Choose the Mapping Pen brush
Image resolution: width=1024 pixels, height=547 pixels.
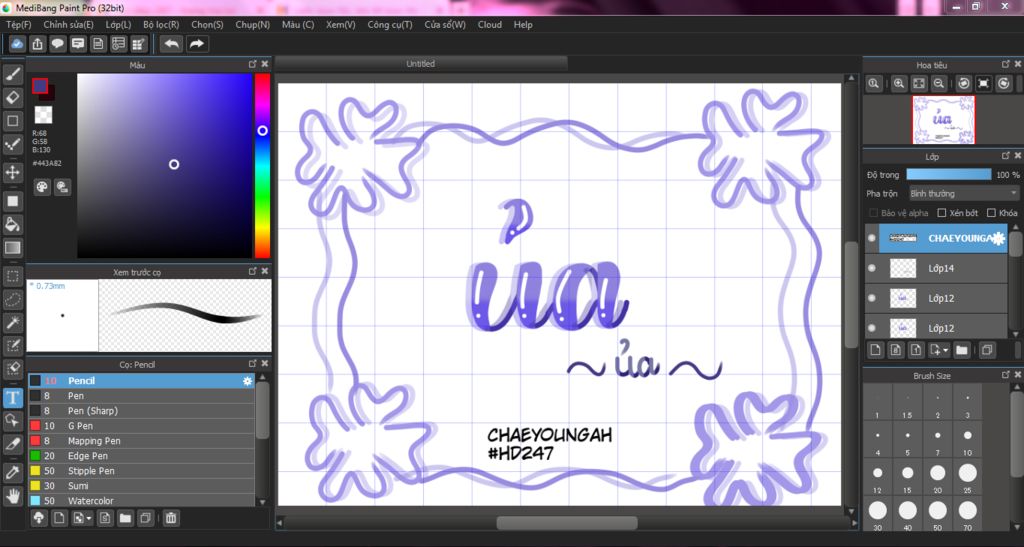pos(141,441)
